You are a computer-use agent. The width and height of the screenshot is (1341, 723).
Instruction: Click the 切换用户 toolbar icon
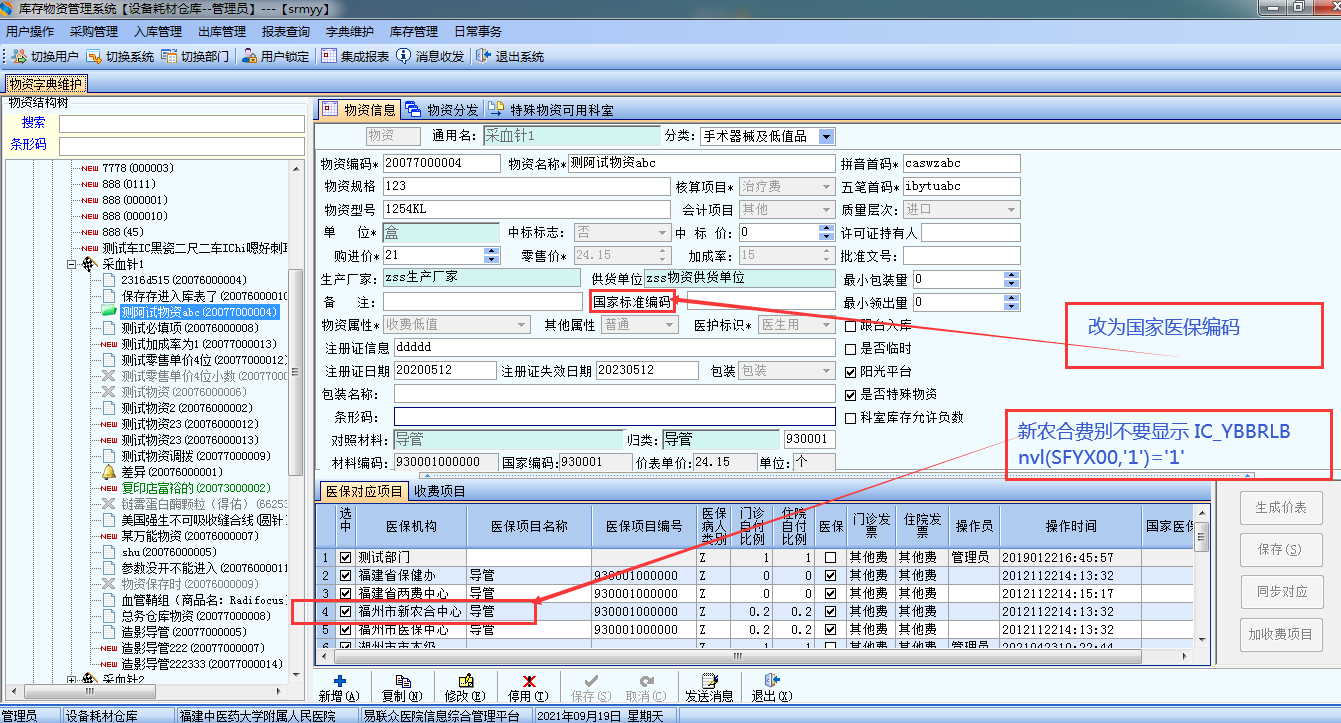tap(21, 57)
